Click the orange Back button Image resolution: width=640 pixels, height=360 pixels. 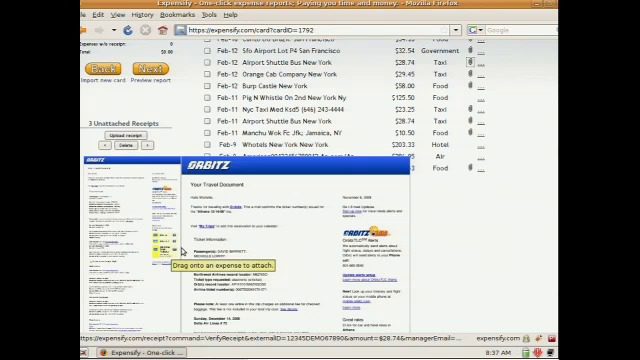[103, 69]
